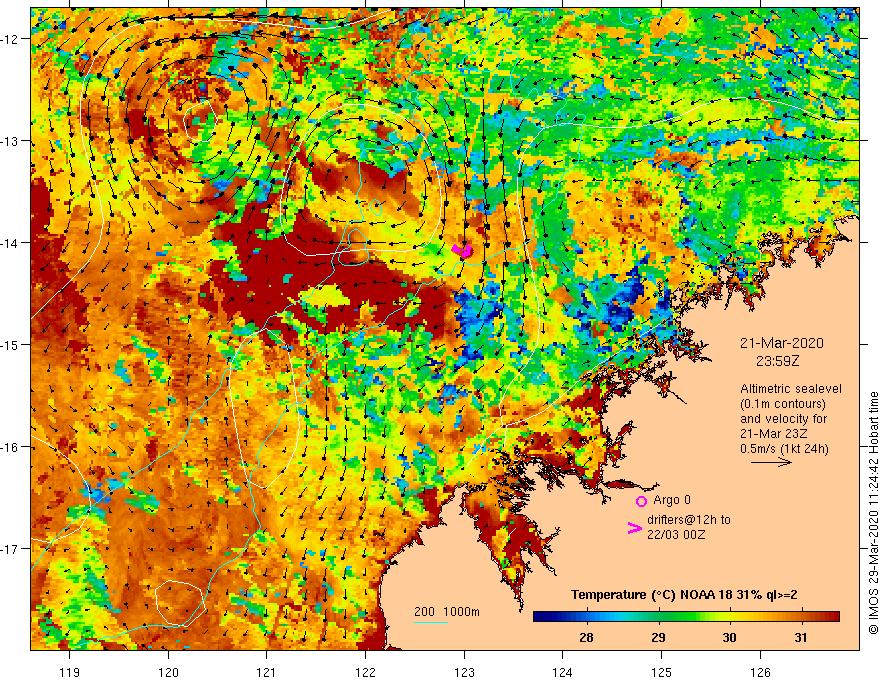Click longitude axis label 124

point(563,672)
